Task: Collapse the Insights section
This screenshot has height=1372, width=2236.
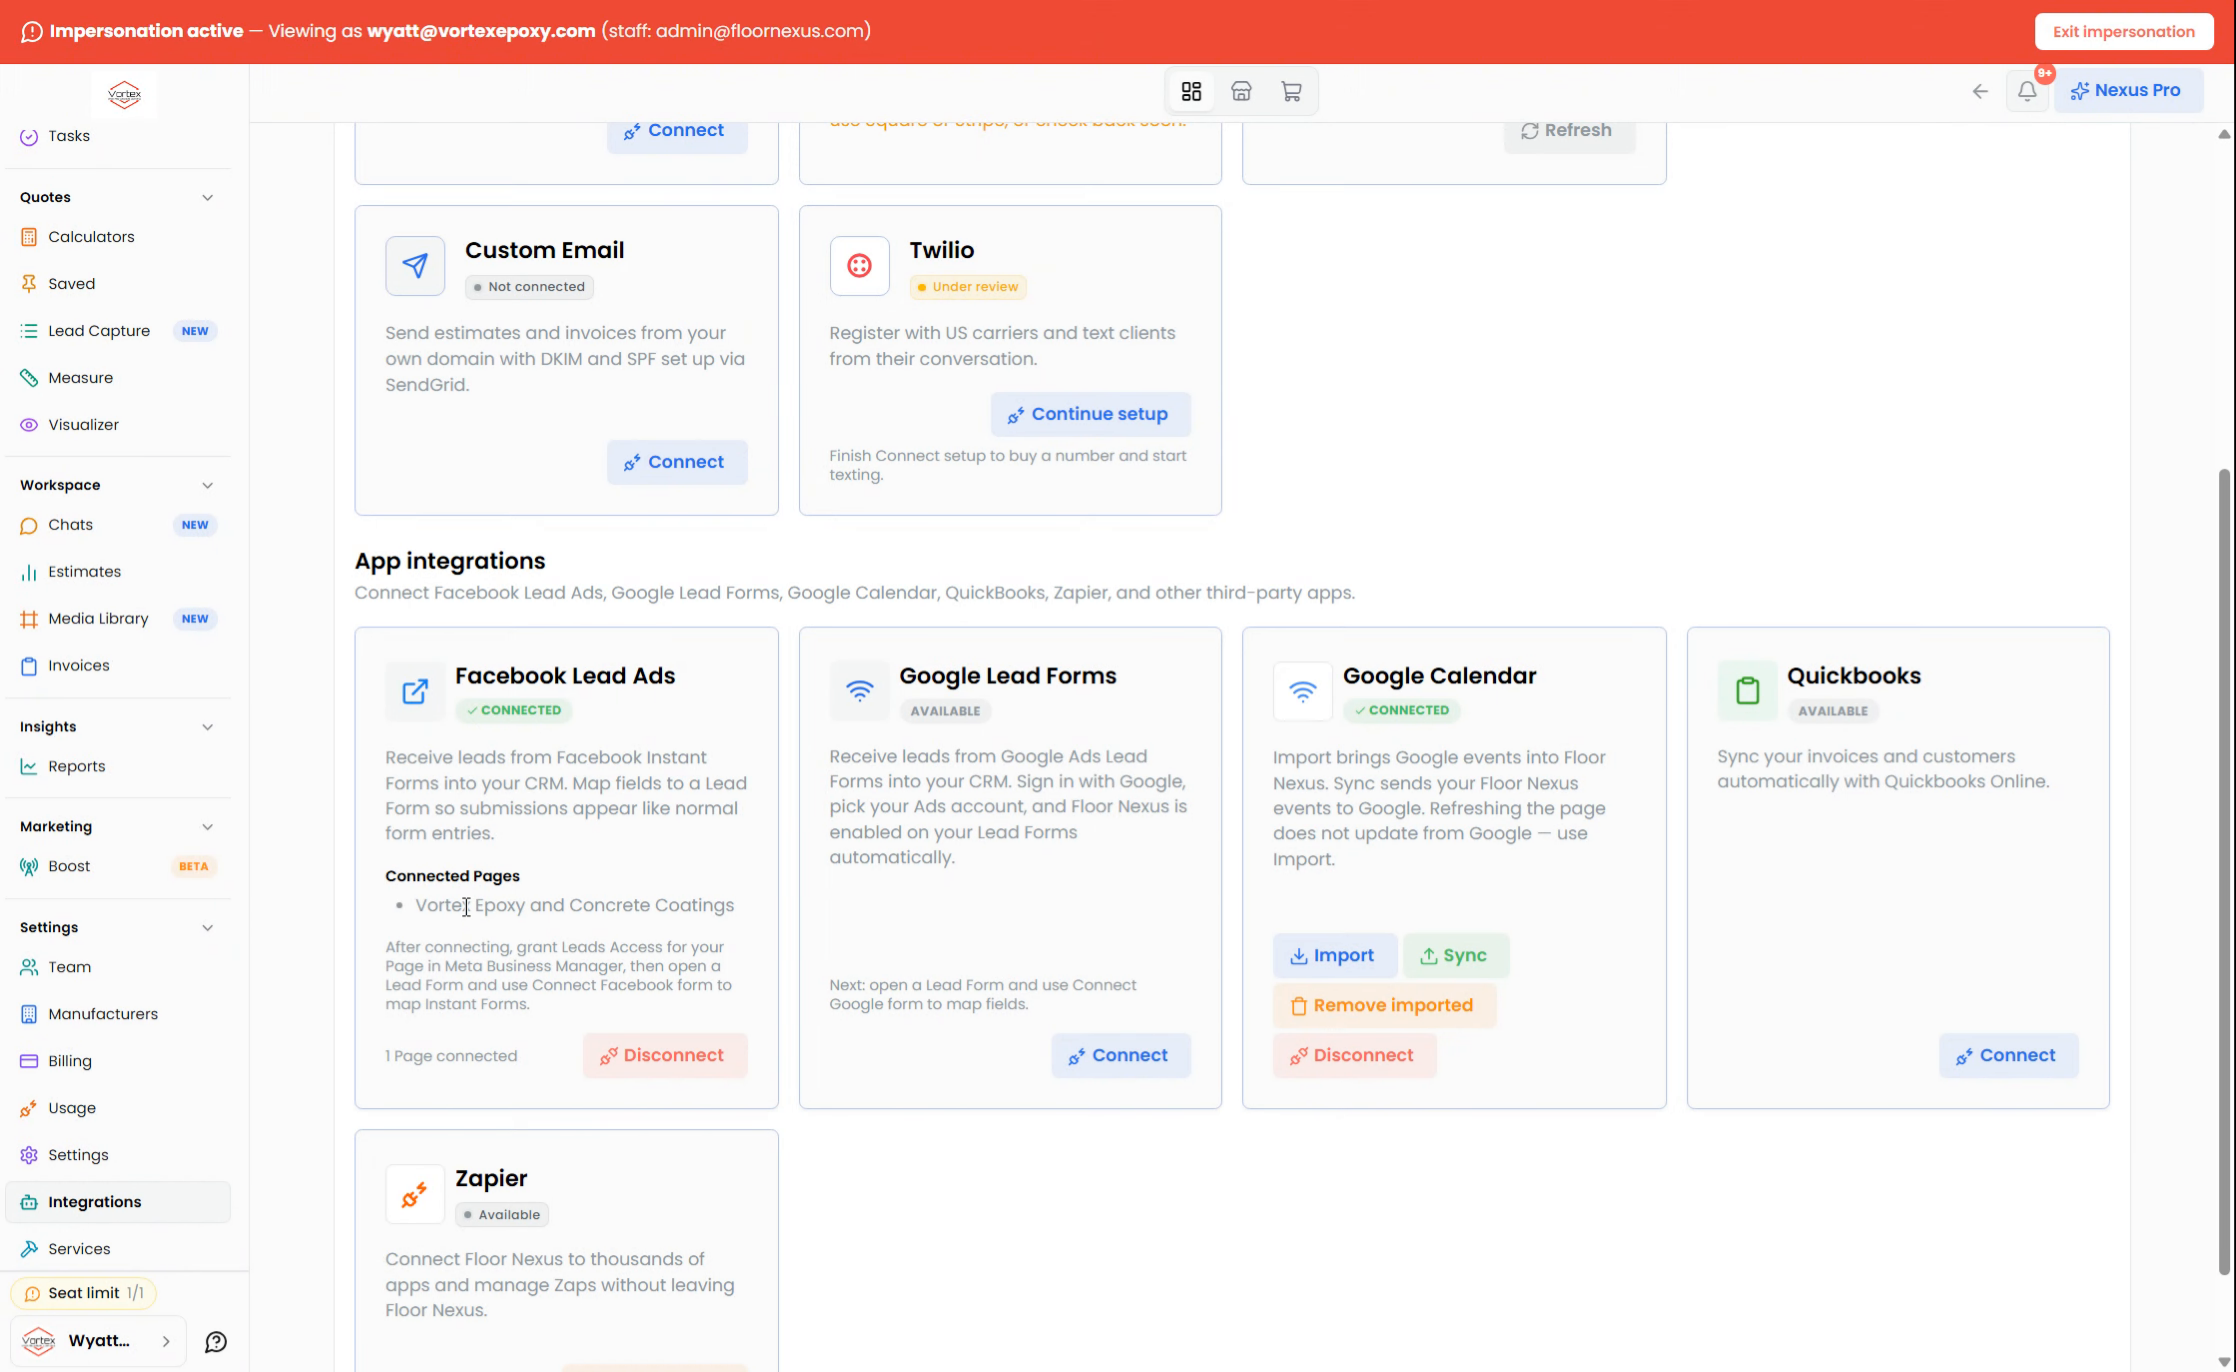Action: coord(207,727)
